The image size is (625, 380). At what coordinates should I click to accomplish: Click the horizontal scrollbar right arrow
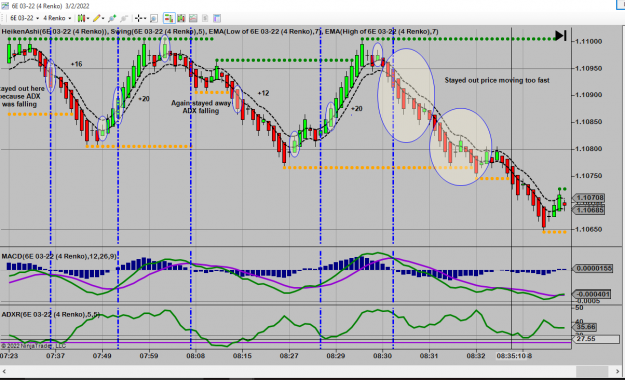(x=618, y=372)
